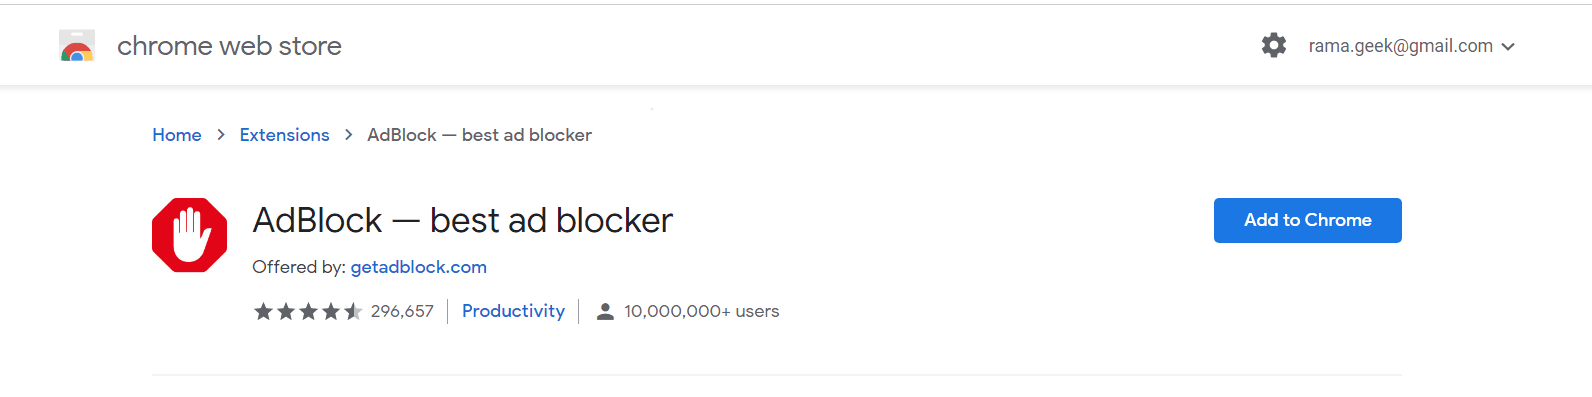Viewport: 1592px width, 397px height.
Task: Visit the getadblock.com developer link
Action: pos(419,267)
